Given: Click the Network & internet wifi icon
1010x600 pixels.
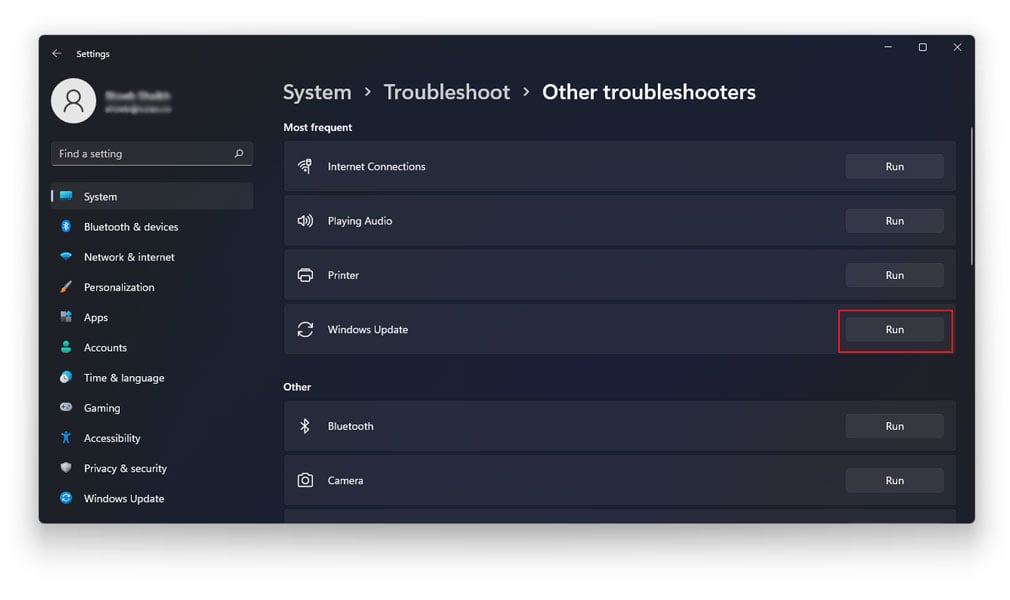Looking at the screenshot, I should 66,256.
